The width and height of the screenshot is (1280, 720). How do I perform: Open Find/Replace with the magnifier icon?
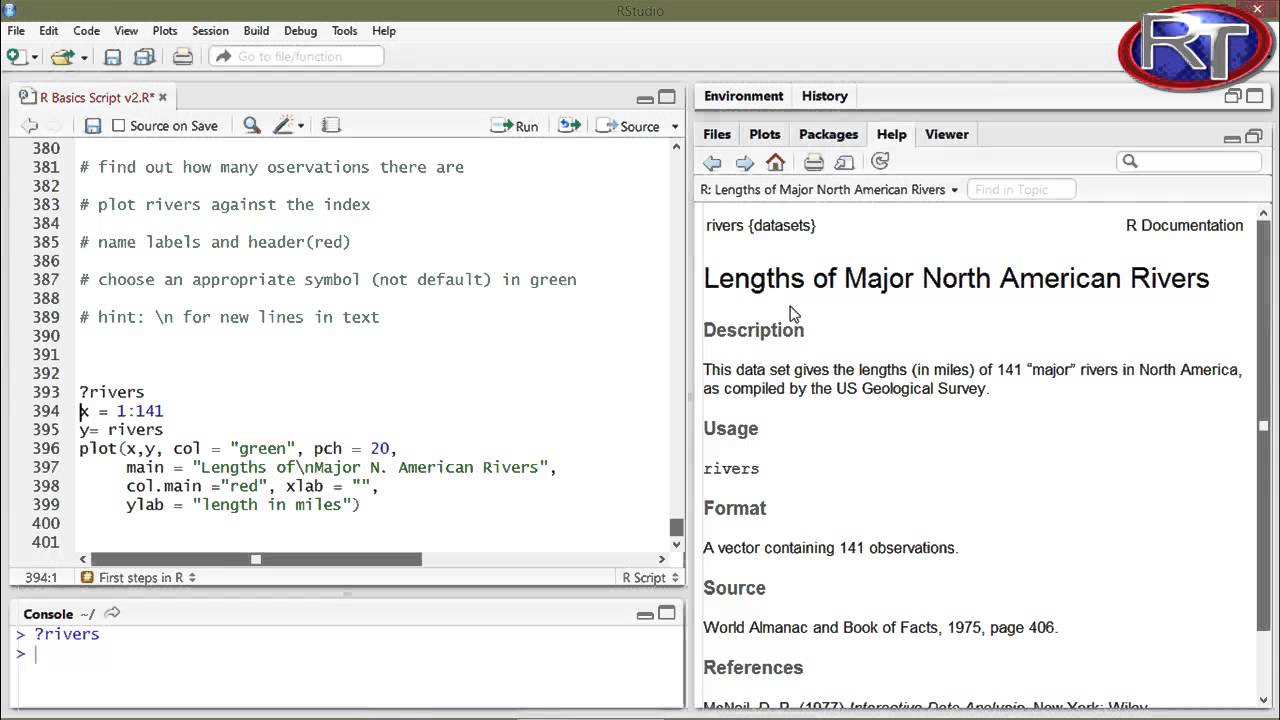(x=252, y=126)
